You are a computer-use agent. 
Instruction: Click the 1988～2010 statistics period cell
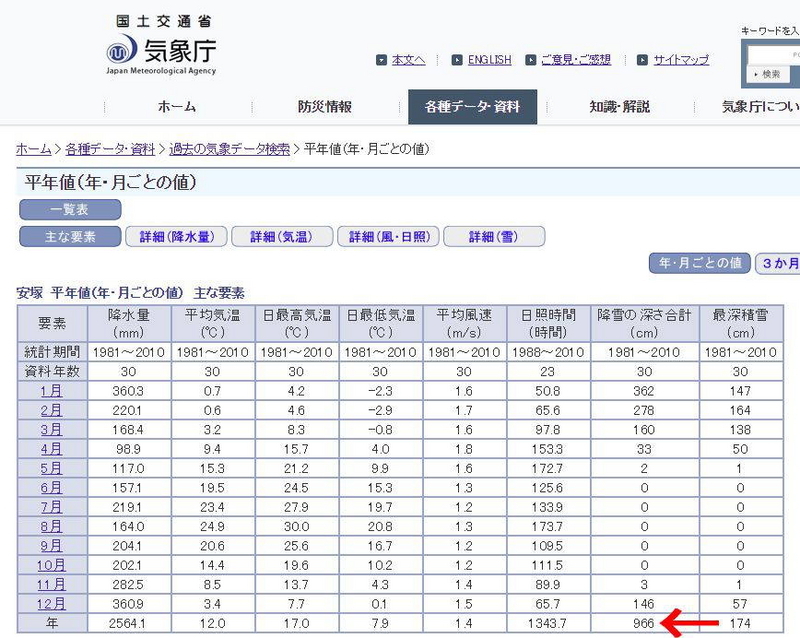point(548,352)
